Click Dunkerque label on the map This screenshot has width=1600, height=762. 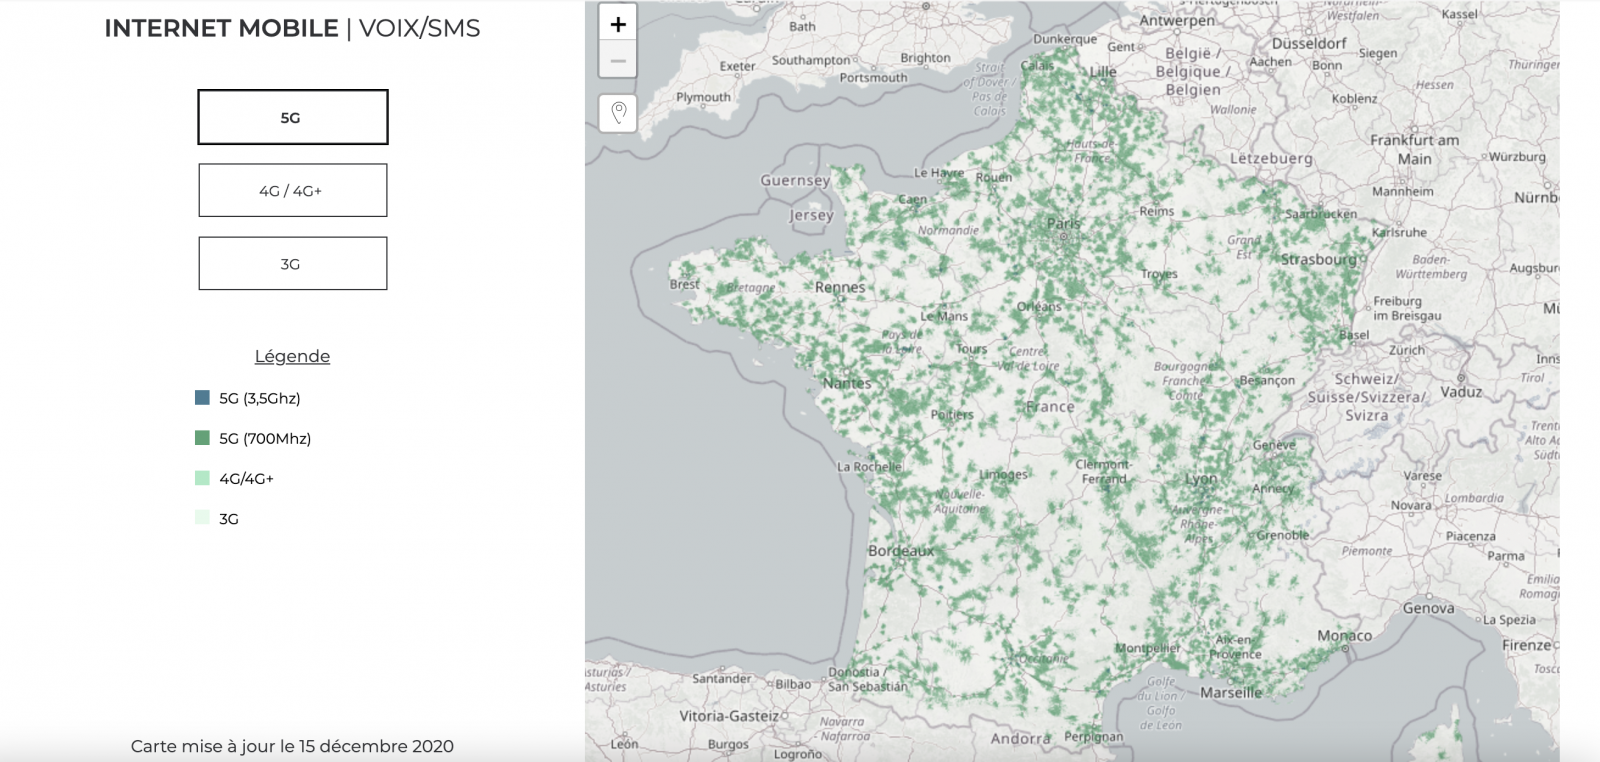(1065, 40)
